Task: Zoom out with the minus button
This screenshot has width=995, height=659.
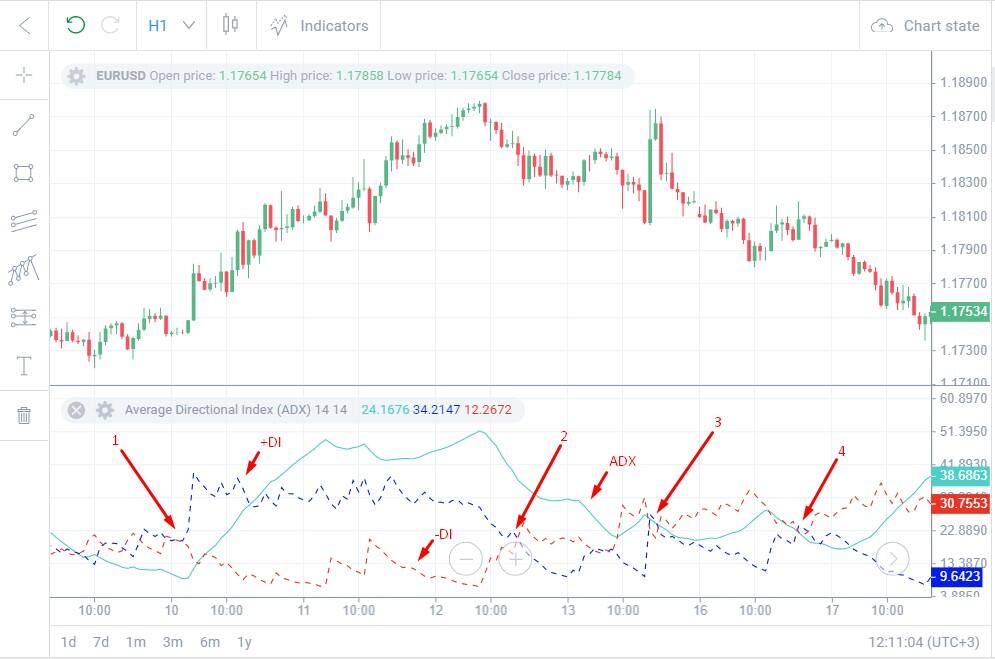Action: (x=466, y=559)
